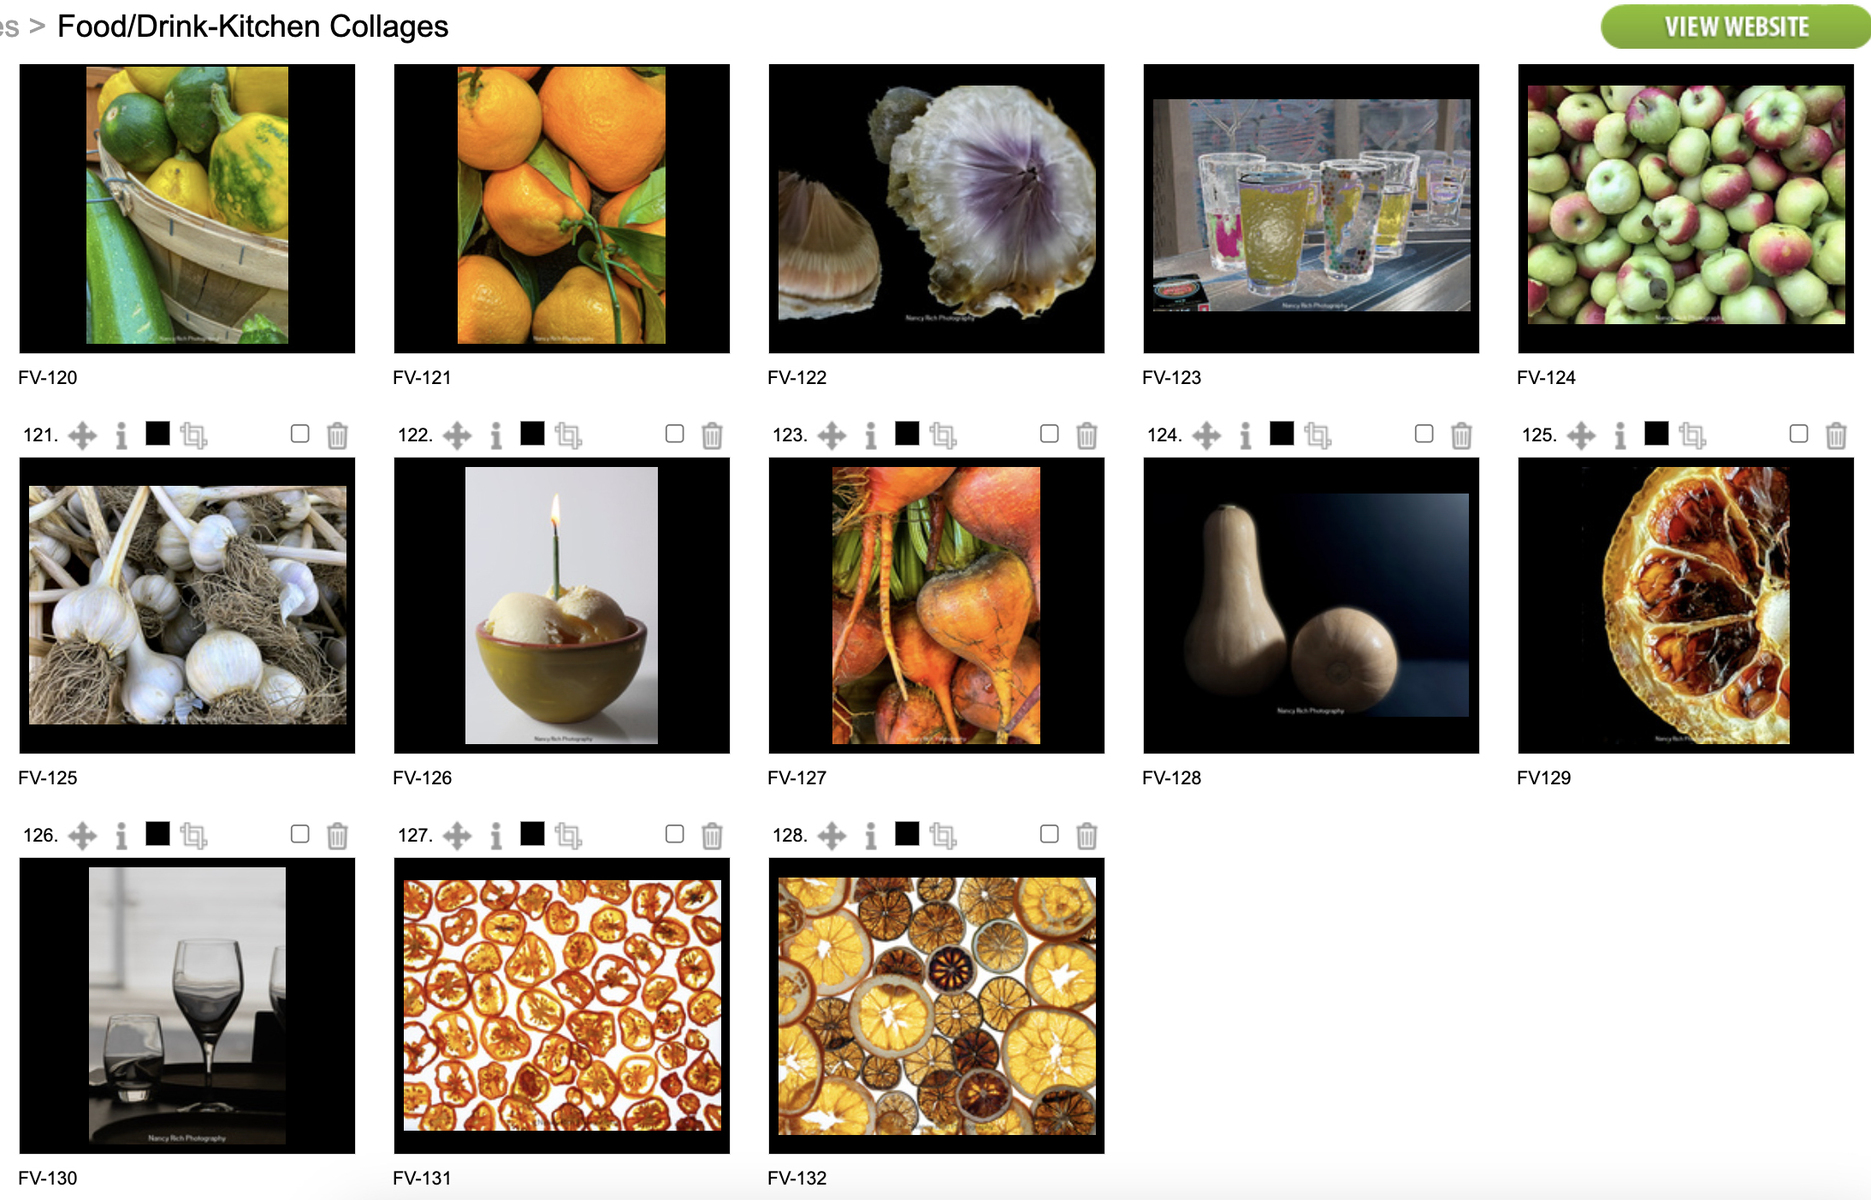The height and width of the screenshot is (1200, 1871).
Task: Click the crop icon for image 123
Action: [x=943, y=435]
